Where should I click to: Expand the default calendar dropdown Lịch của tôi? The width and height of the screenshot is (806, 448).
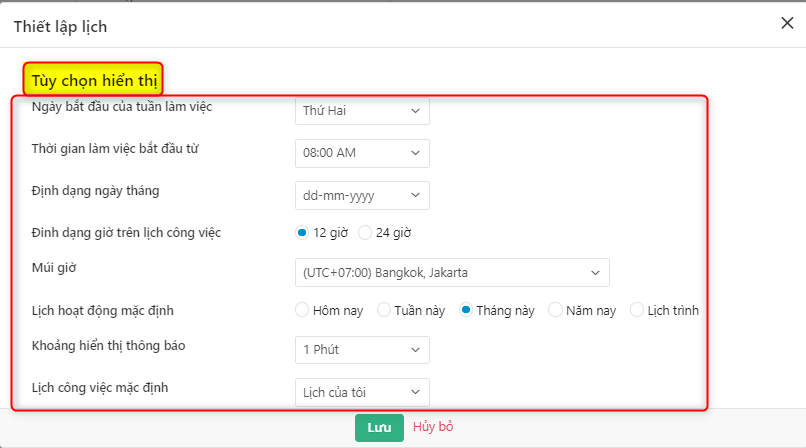pyautogui.click(x=362, y=392)
